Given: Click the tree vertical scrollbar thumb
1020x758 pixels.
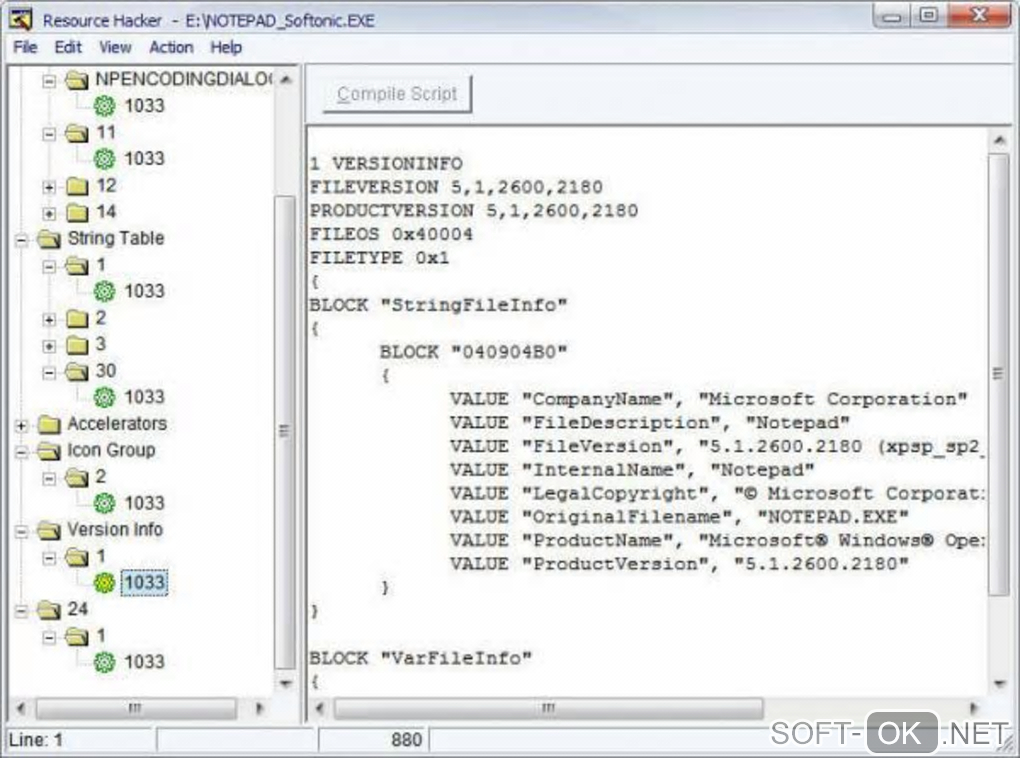Looking at the screenshot, I should pyautogui.click(x=284, y=432).
